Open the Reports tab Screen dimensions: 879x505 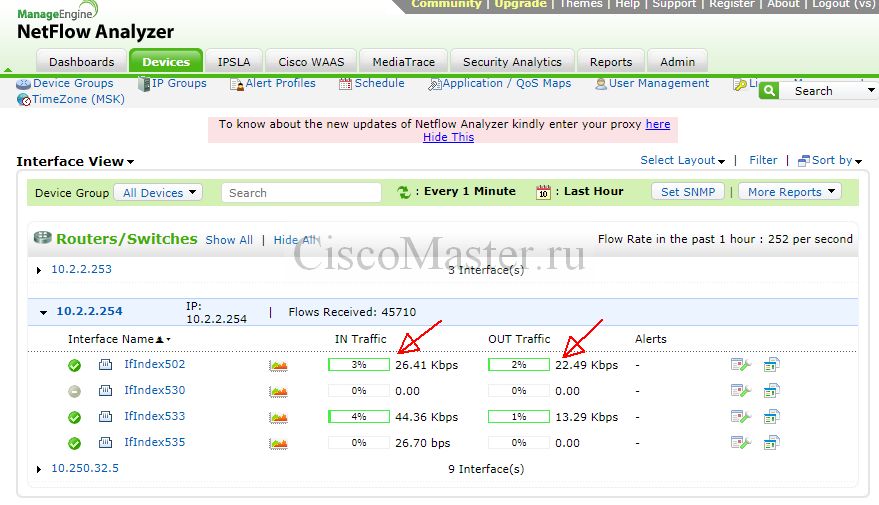click(611, 62)
